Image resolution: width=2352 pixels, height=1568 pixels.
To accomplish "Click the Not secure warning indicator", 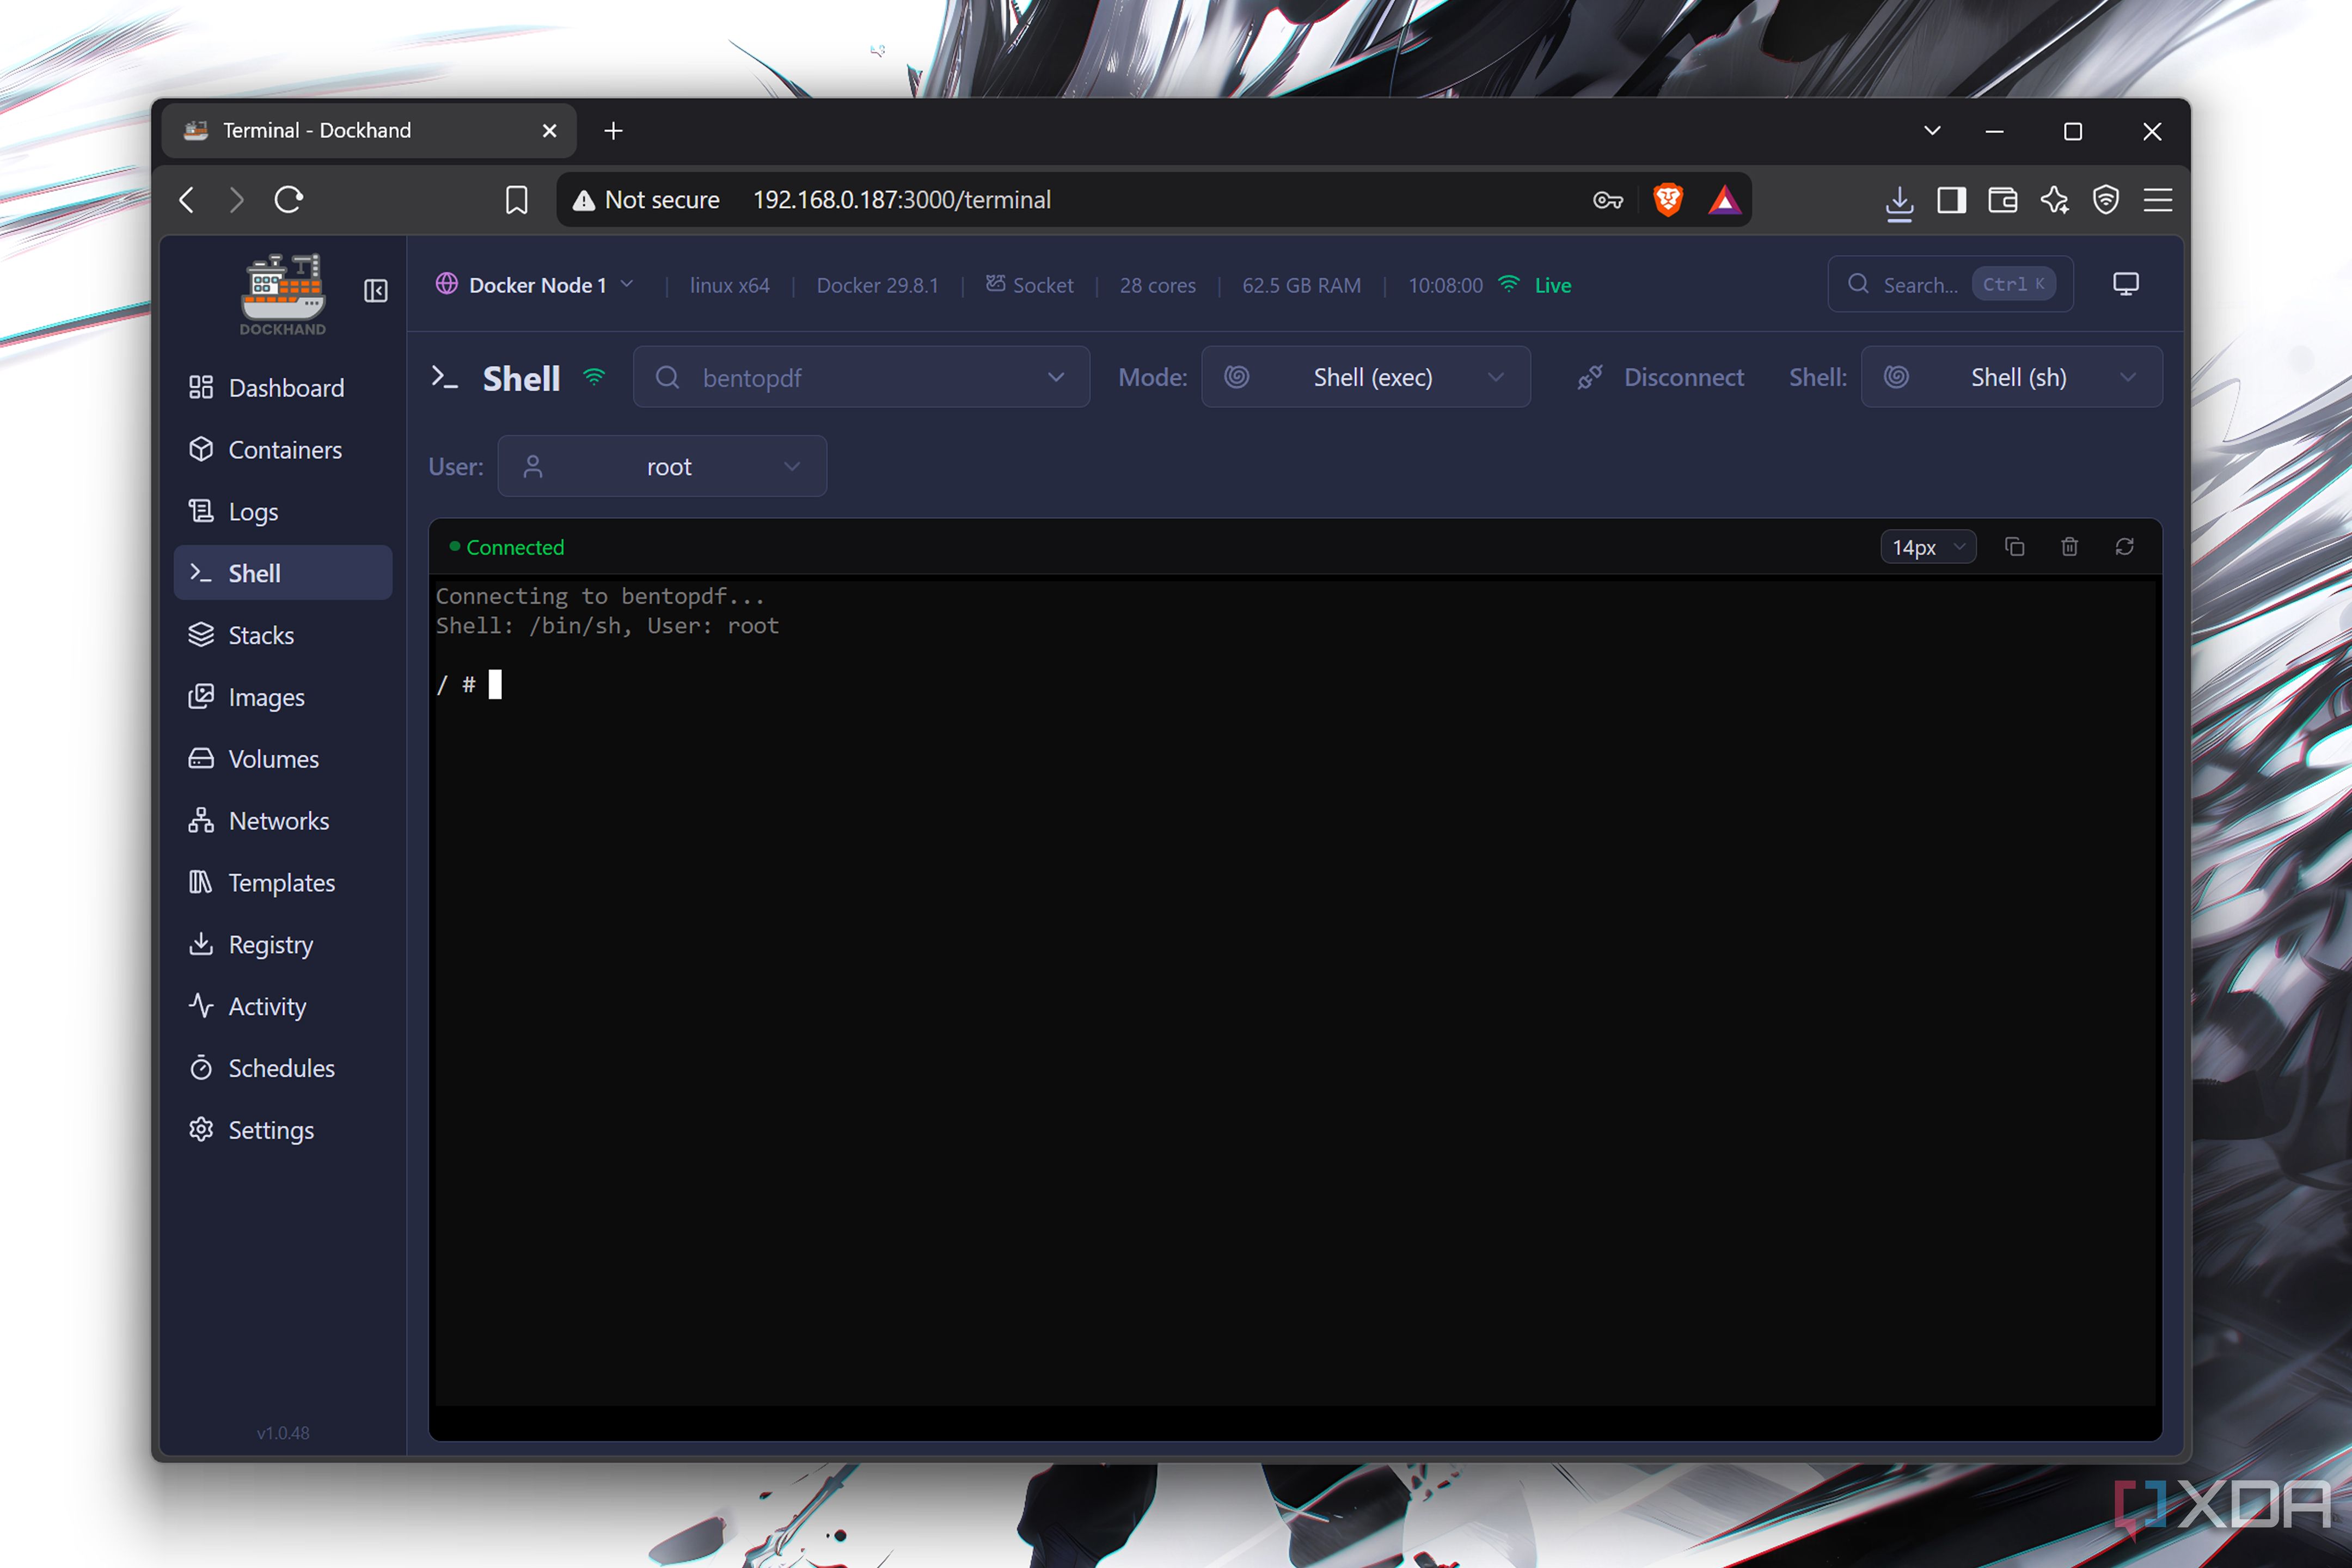I will 646,200.
